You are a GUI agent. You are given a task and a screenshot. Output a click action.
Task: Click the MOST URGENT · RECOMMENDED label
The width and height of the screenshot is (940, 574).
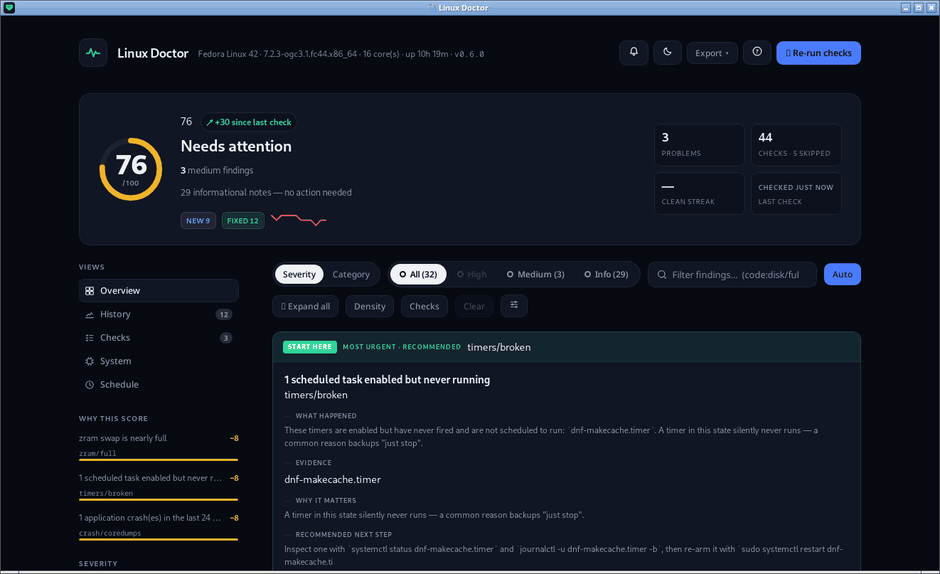(402, 347)
